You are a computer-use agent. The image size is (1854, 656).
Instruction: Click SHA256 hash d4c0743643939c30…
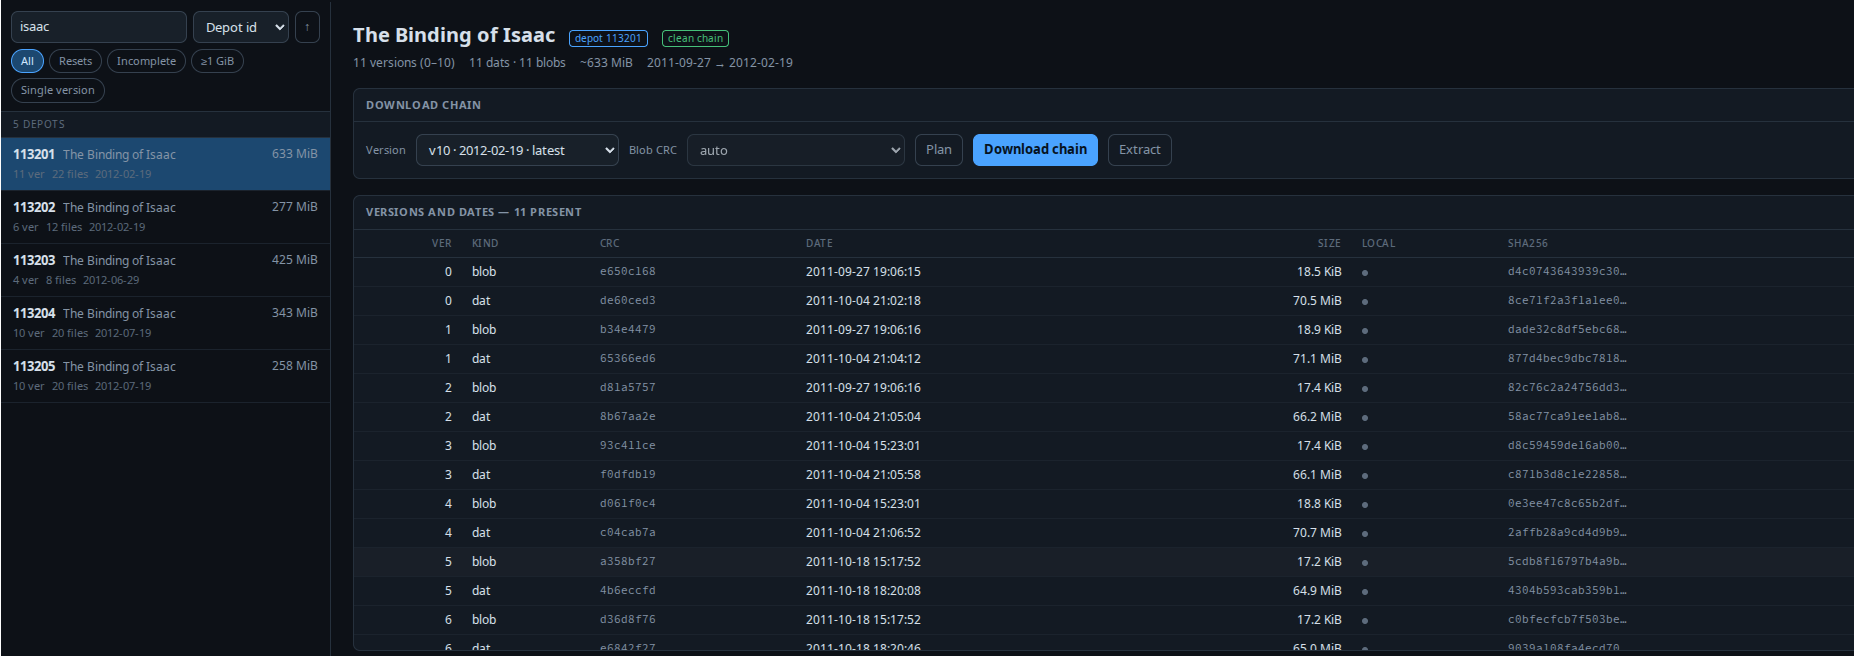pos(1567,272)
